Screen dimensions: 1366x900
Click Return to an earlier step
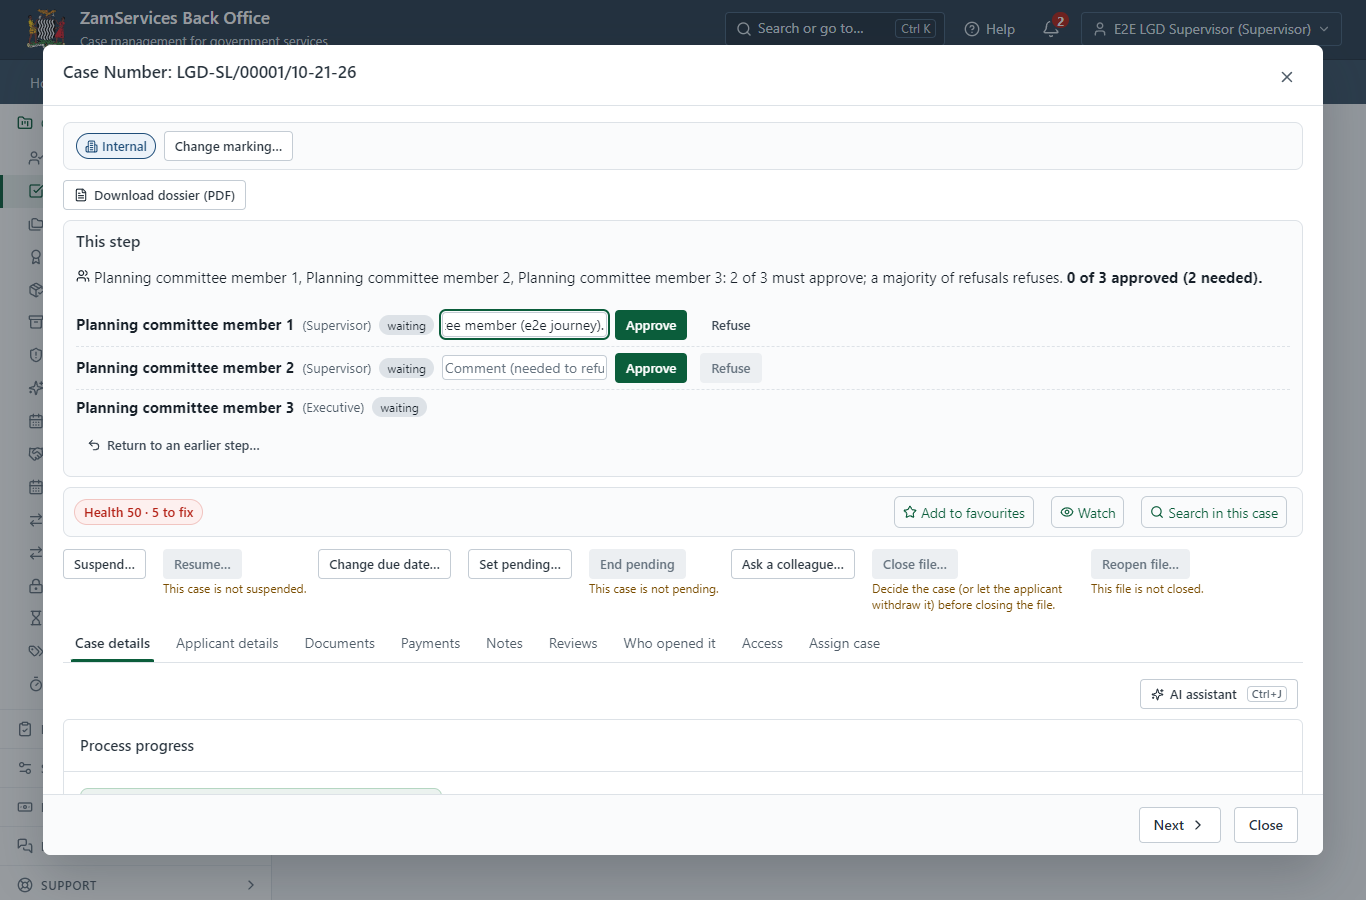tap(174, 445)
